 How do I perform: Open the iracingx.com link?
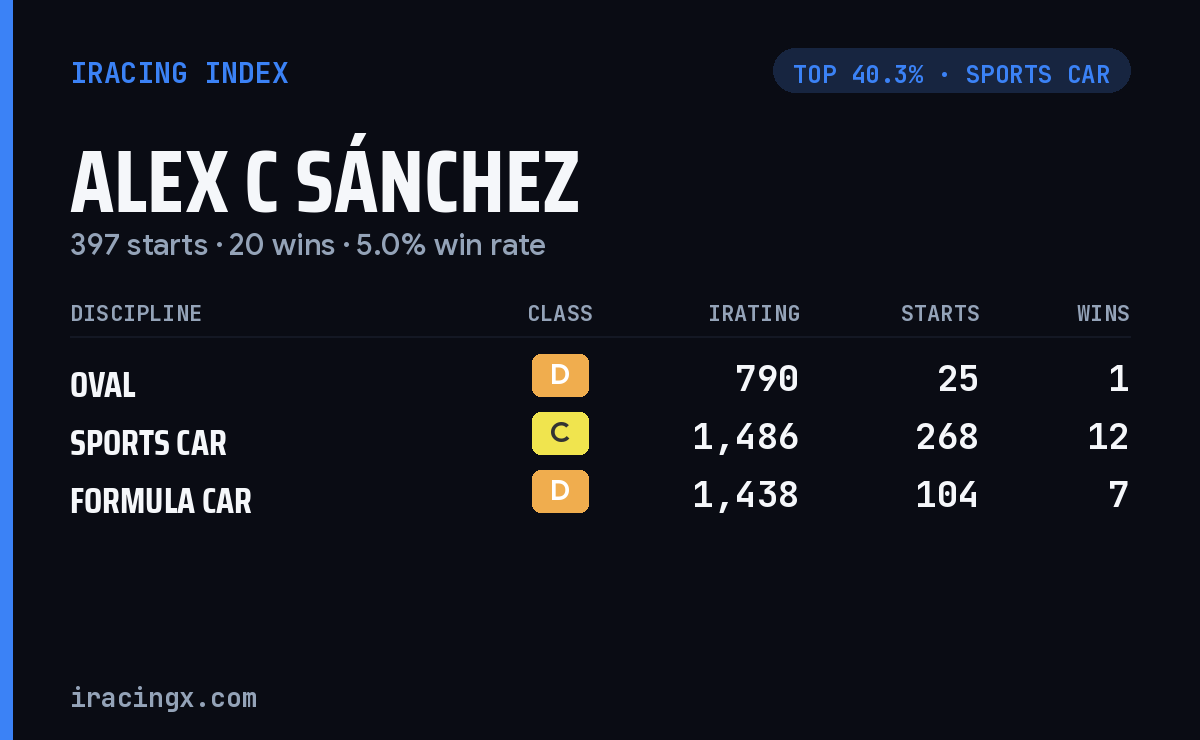163,698
